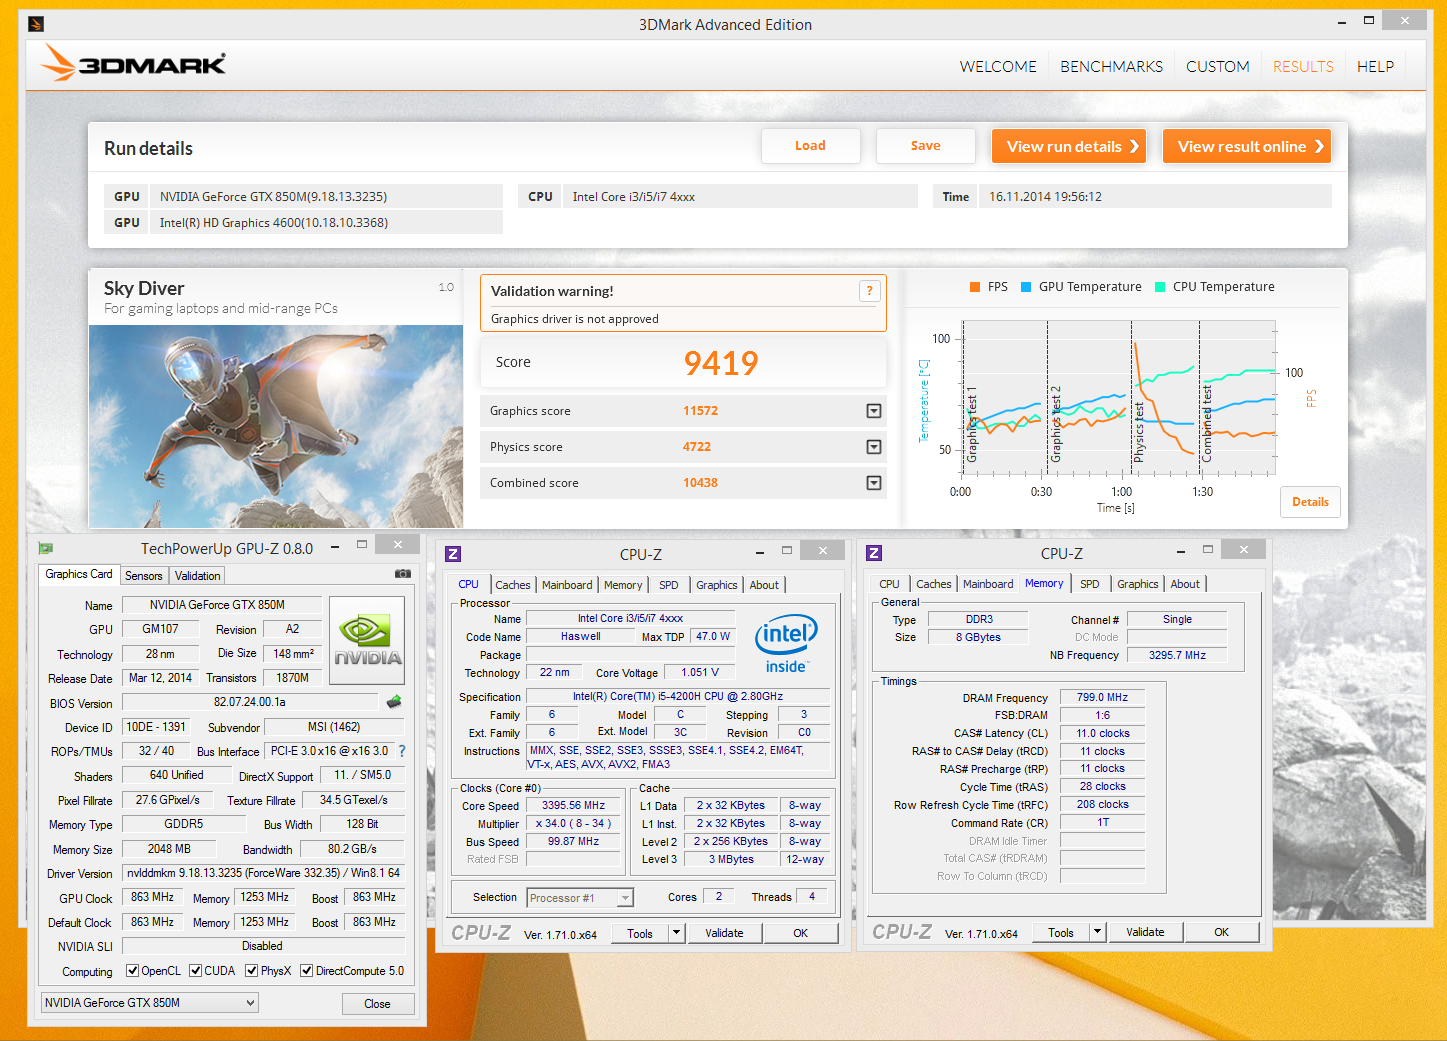This screenshot has width=1447, height=1041.
Task: Open Graphics tab in the CPU-Z Memory window
Action: [1138, 584]
